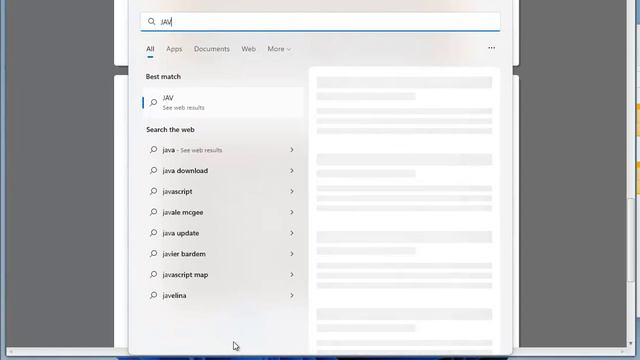Expand the java suggestion chevron
Viewport: 640px width, 360px height.
pos(292,150)
